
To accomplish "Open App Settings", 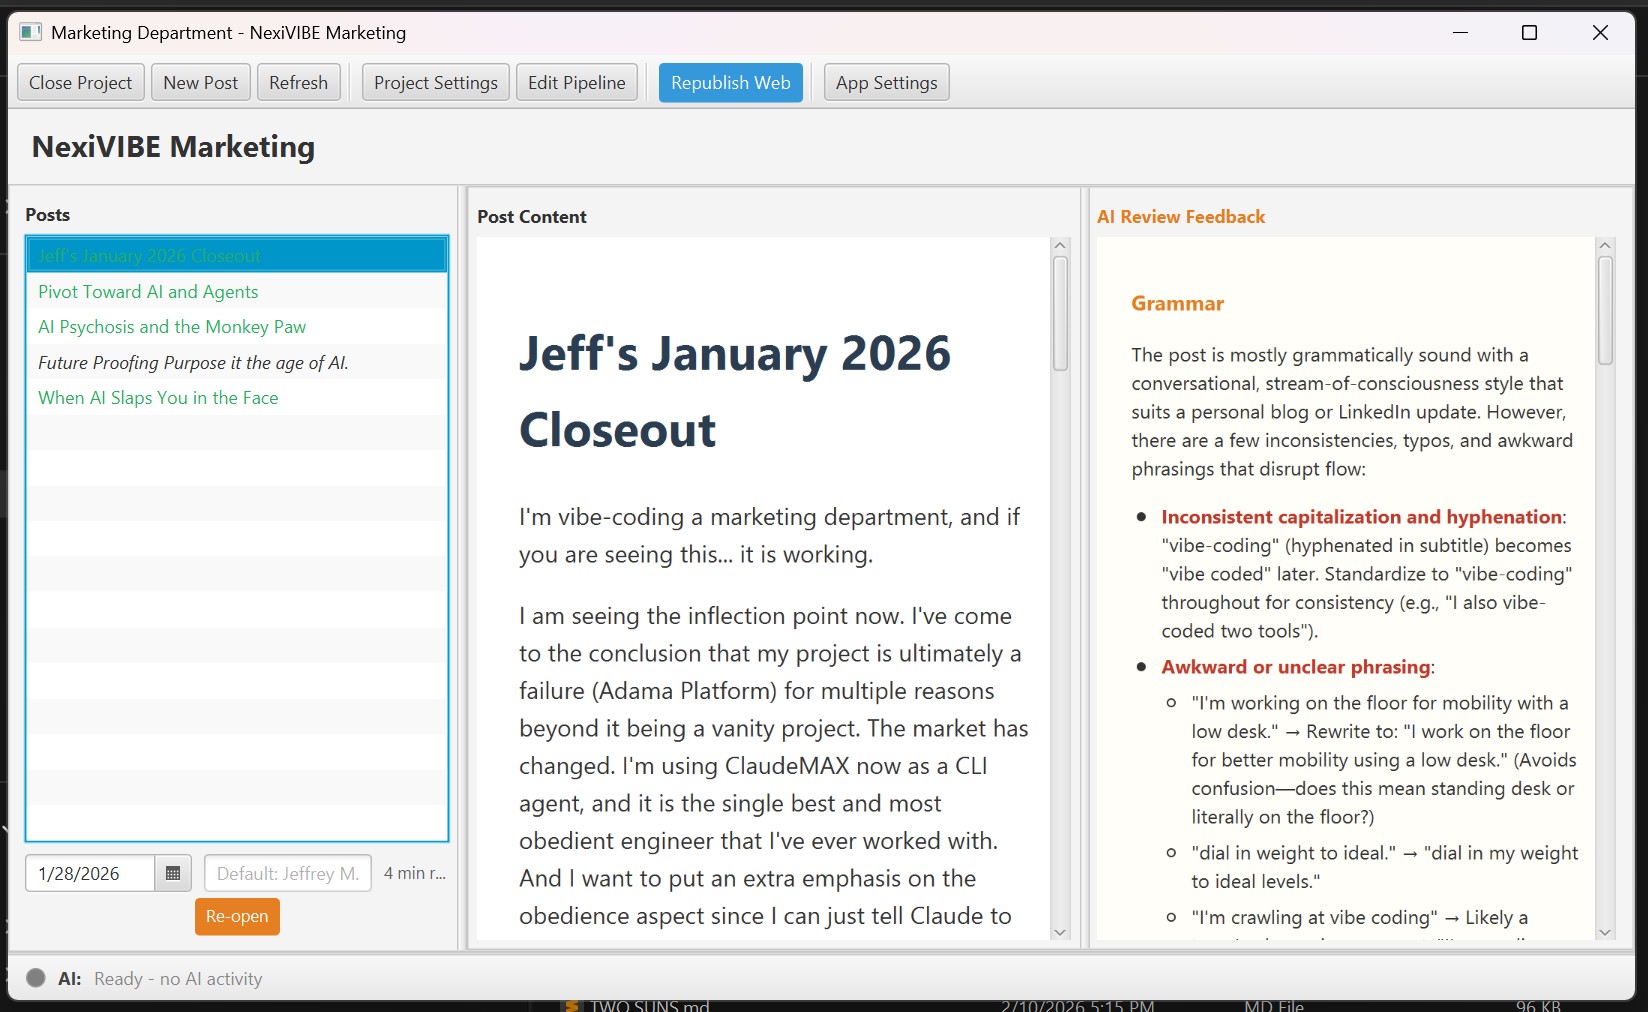I will (885, 82).
